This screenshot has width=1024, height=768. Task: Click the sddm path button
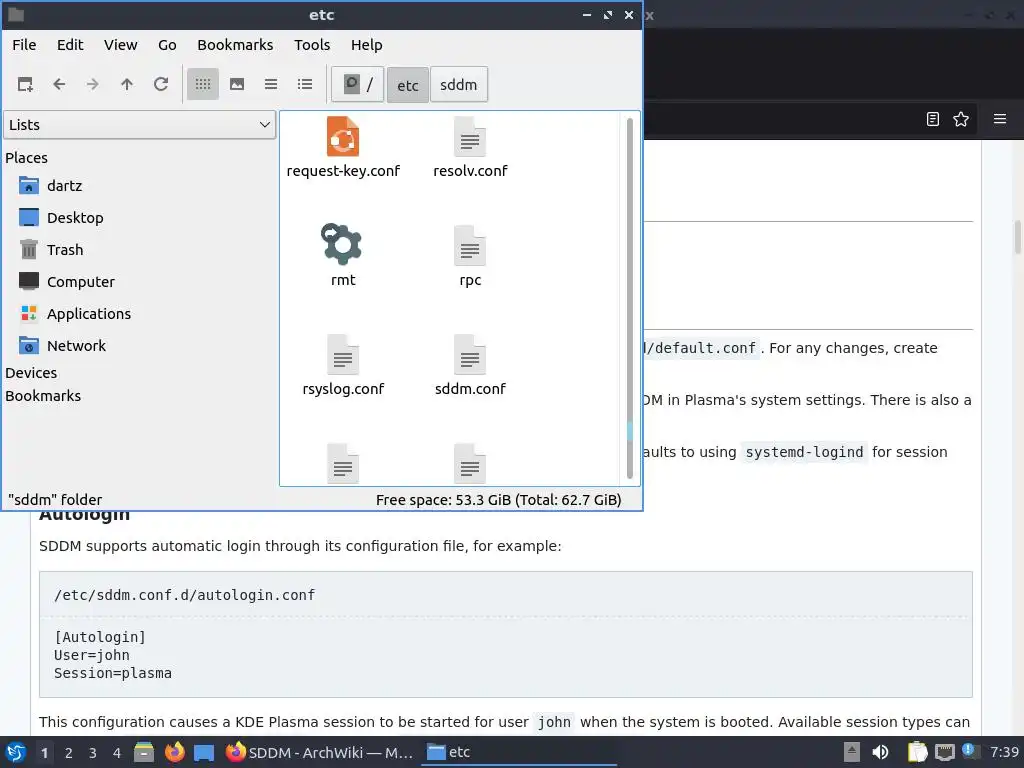458,84
